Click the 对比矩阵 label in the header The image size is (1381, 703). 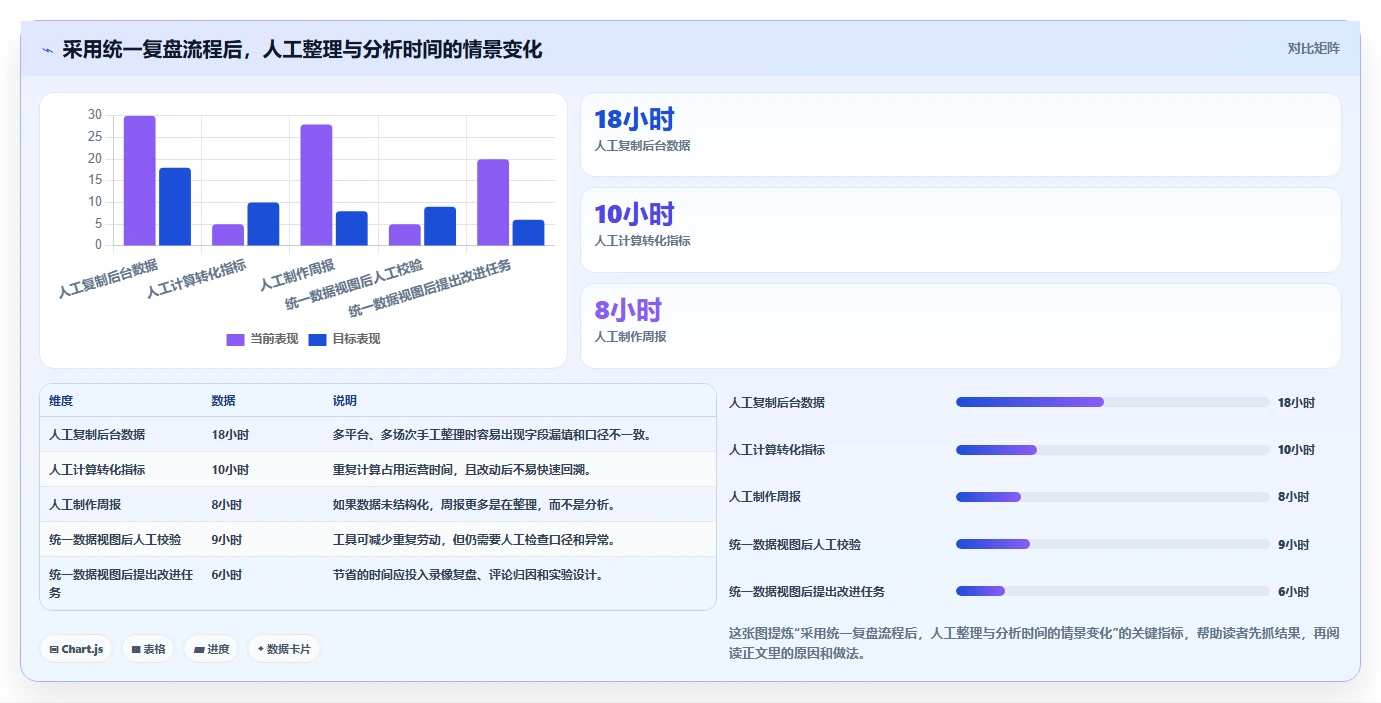coord(1313,48)
